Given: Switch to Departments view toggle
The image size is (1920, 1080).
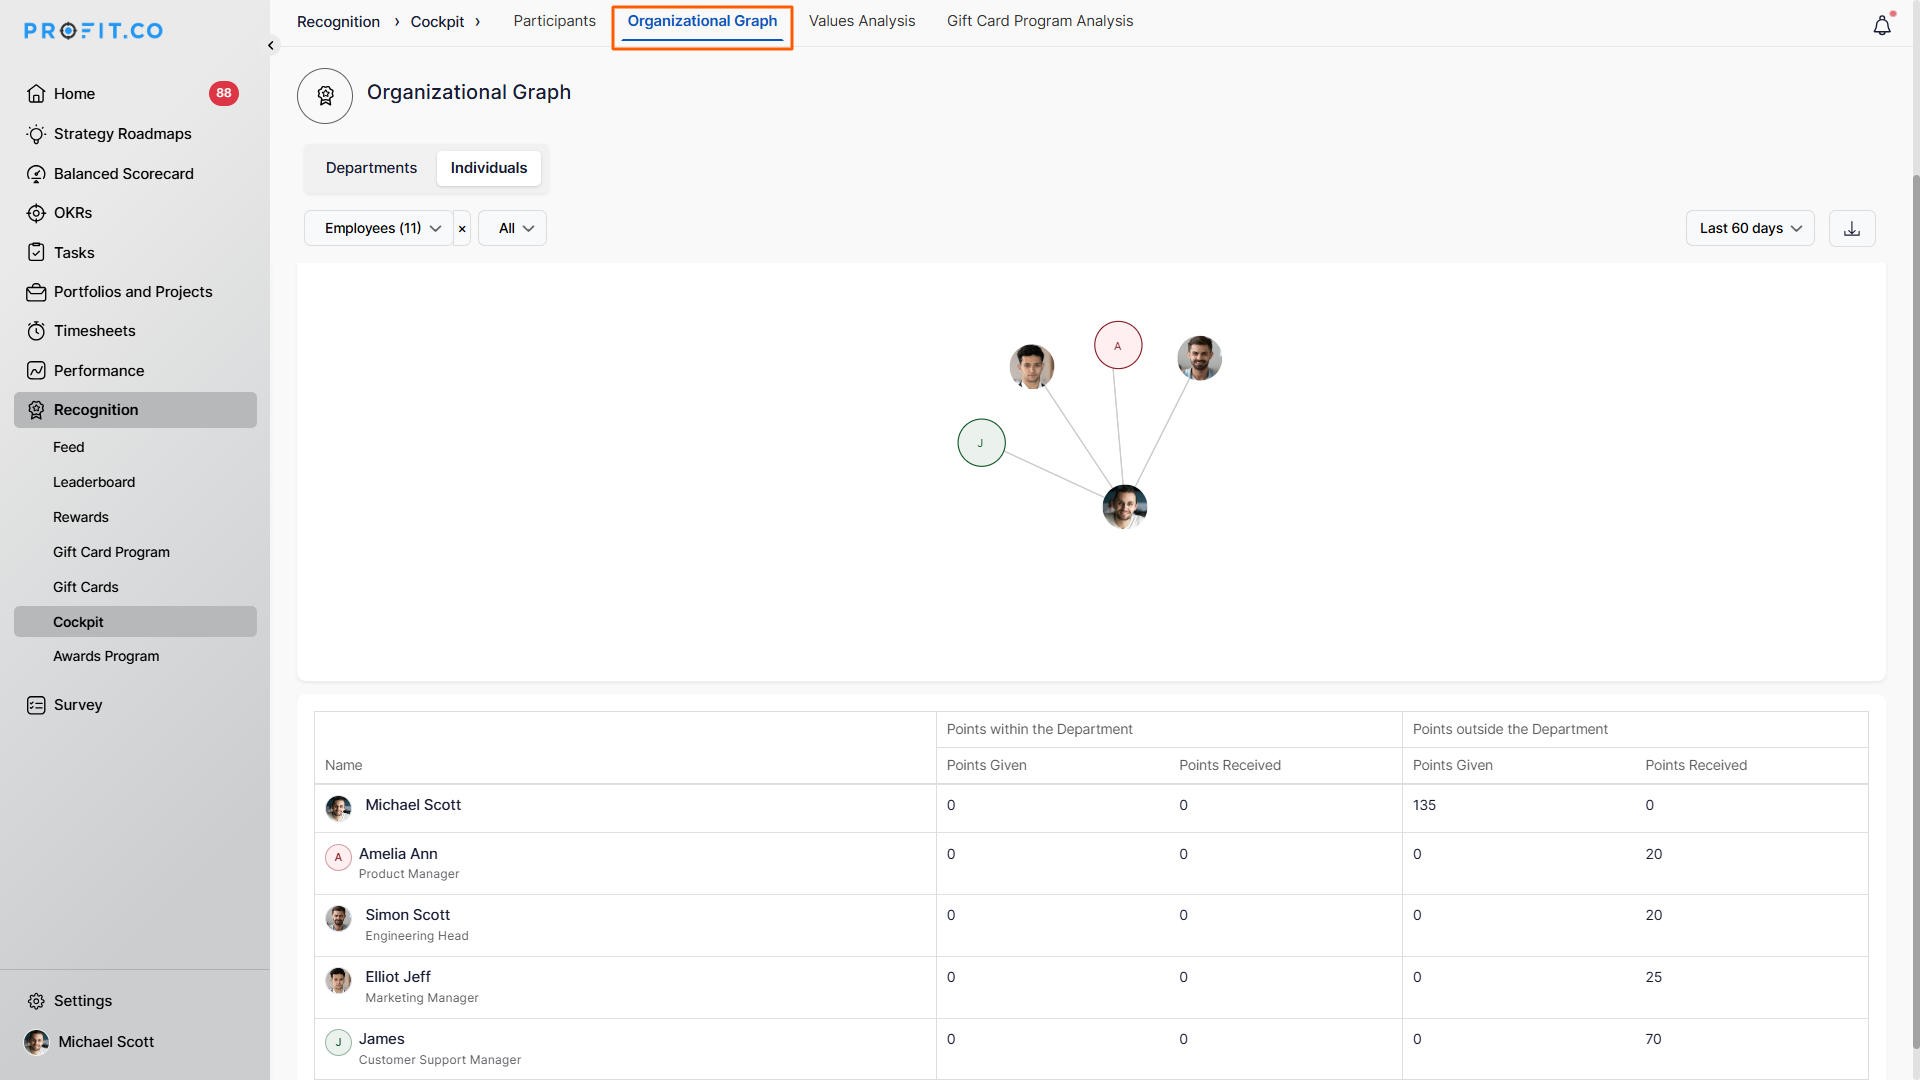Looking at the screenshot, I should click(x=371, y=168).
